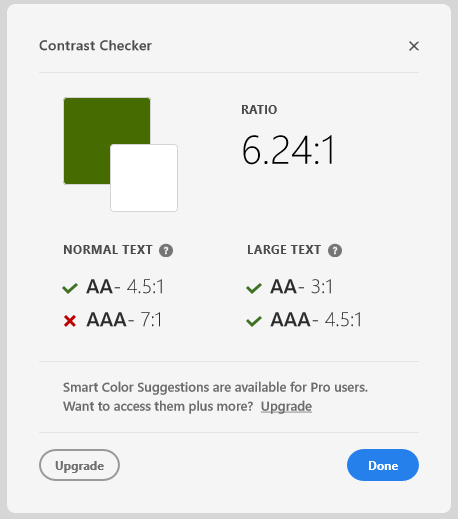This screenshot has height=519, width=458.
Task: Click the Normal Text help question icon
Action: coord(166,250)
